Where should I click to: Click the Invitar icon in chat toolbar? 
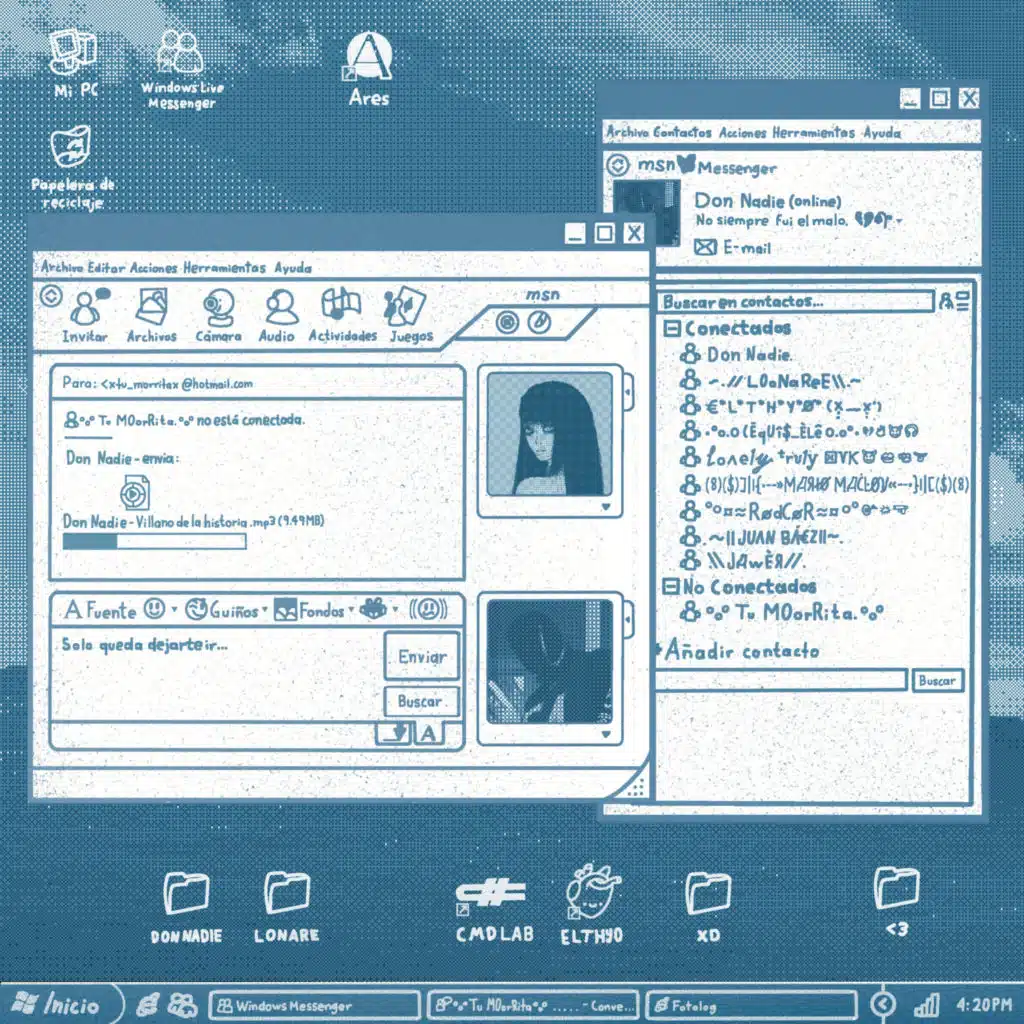click(x=87, y=308)
